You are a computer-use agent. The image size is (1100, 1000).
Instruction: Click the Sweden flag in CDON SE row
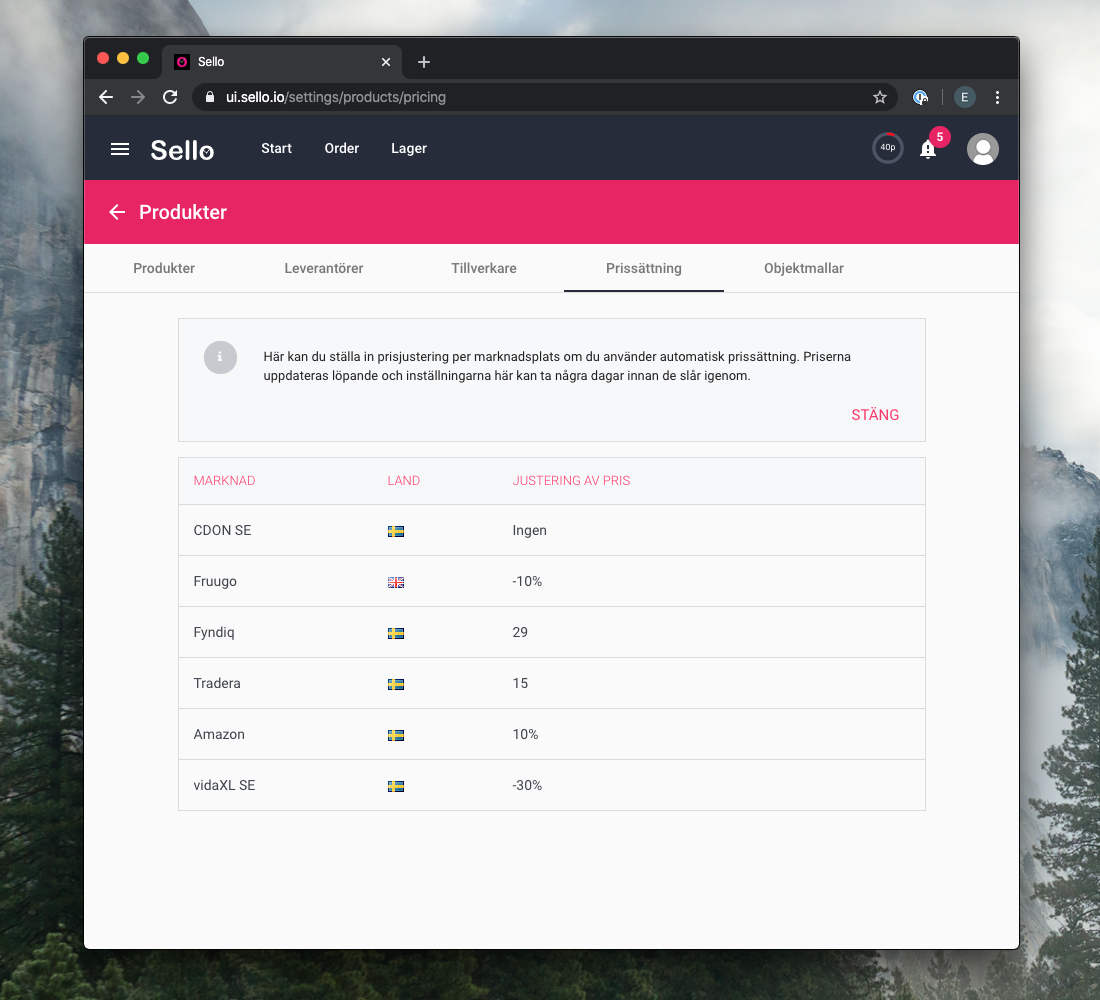[396, 531]
